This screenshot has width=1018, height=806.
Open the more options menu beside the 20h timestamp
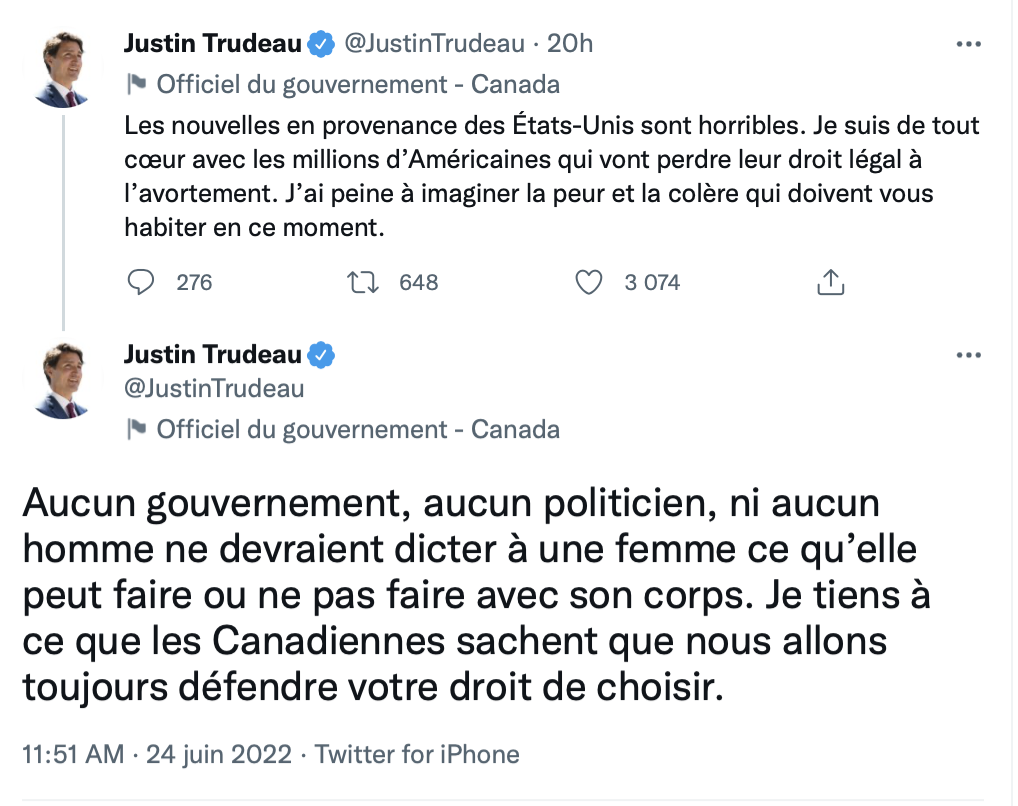pos(969,44)
